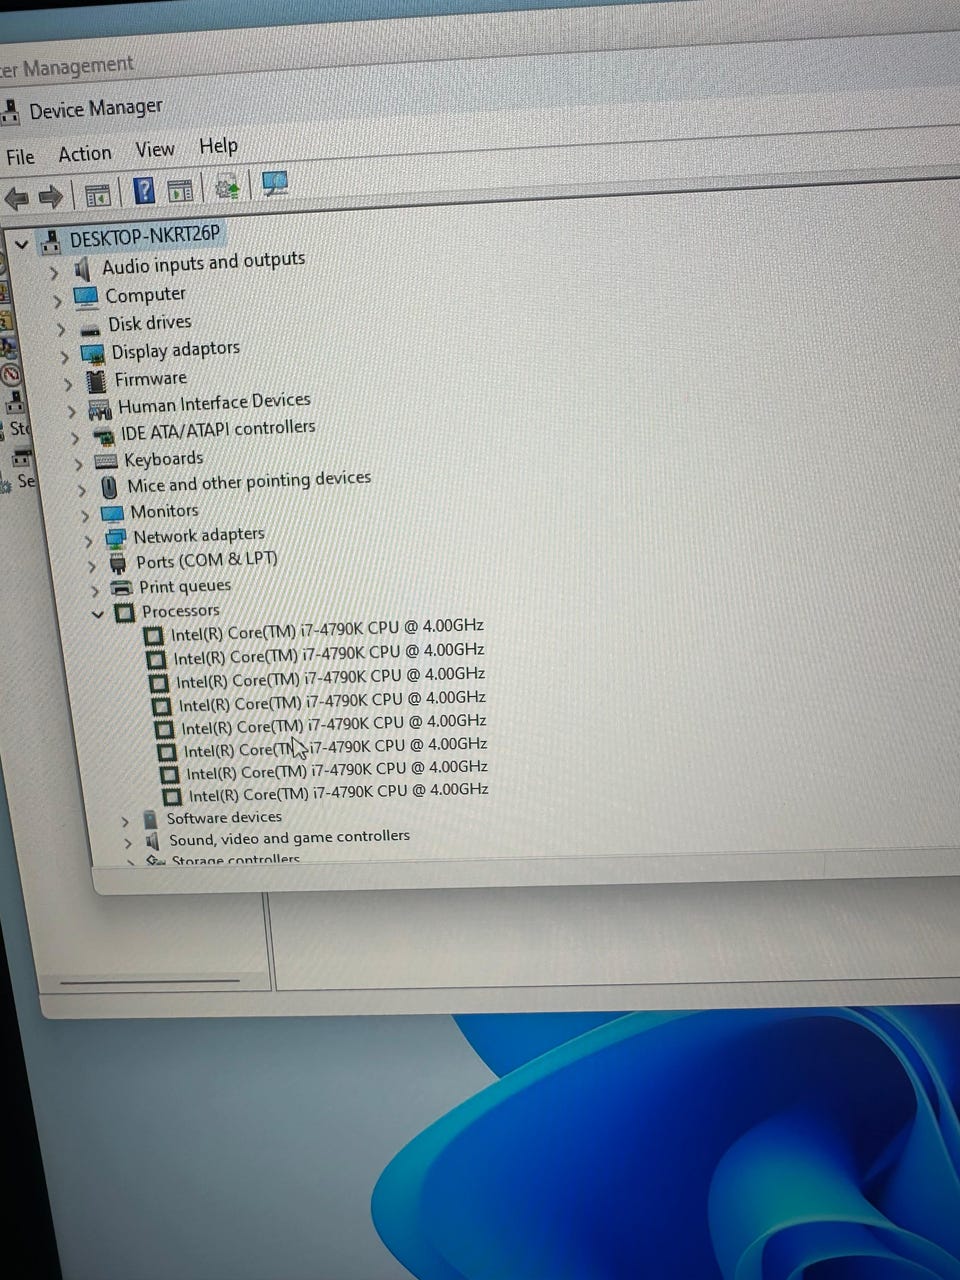960x1280 pixels.
Task: Toggle the Show/Hide Console Tree toolbar icon
Action: coord(97,194)
